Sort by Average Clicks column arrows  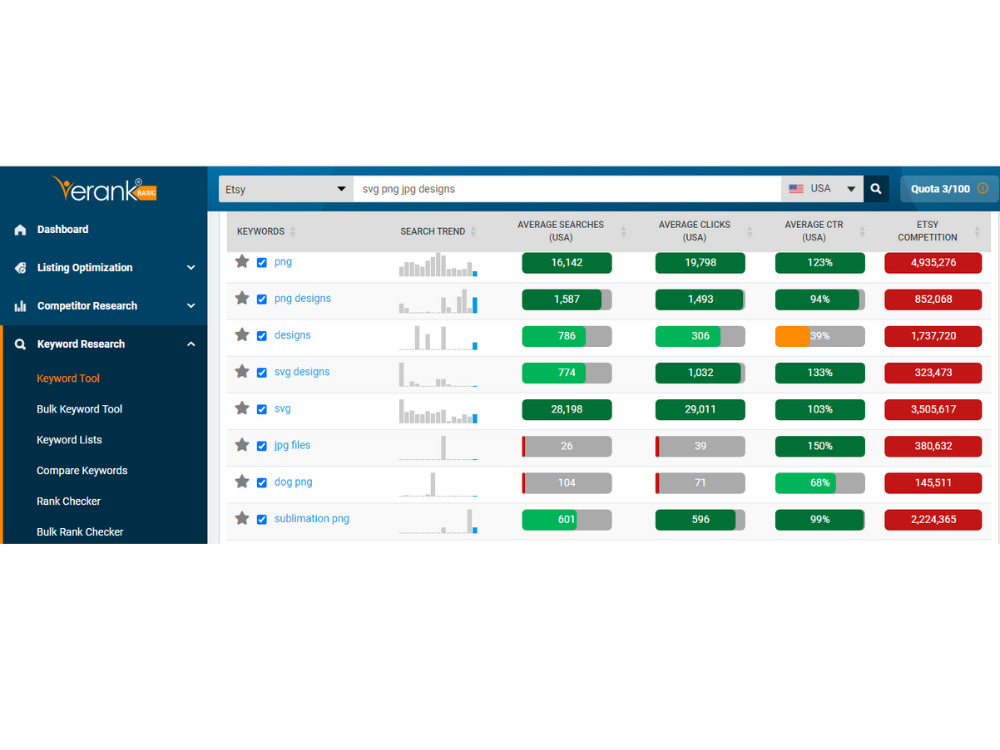point(749,232)
